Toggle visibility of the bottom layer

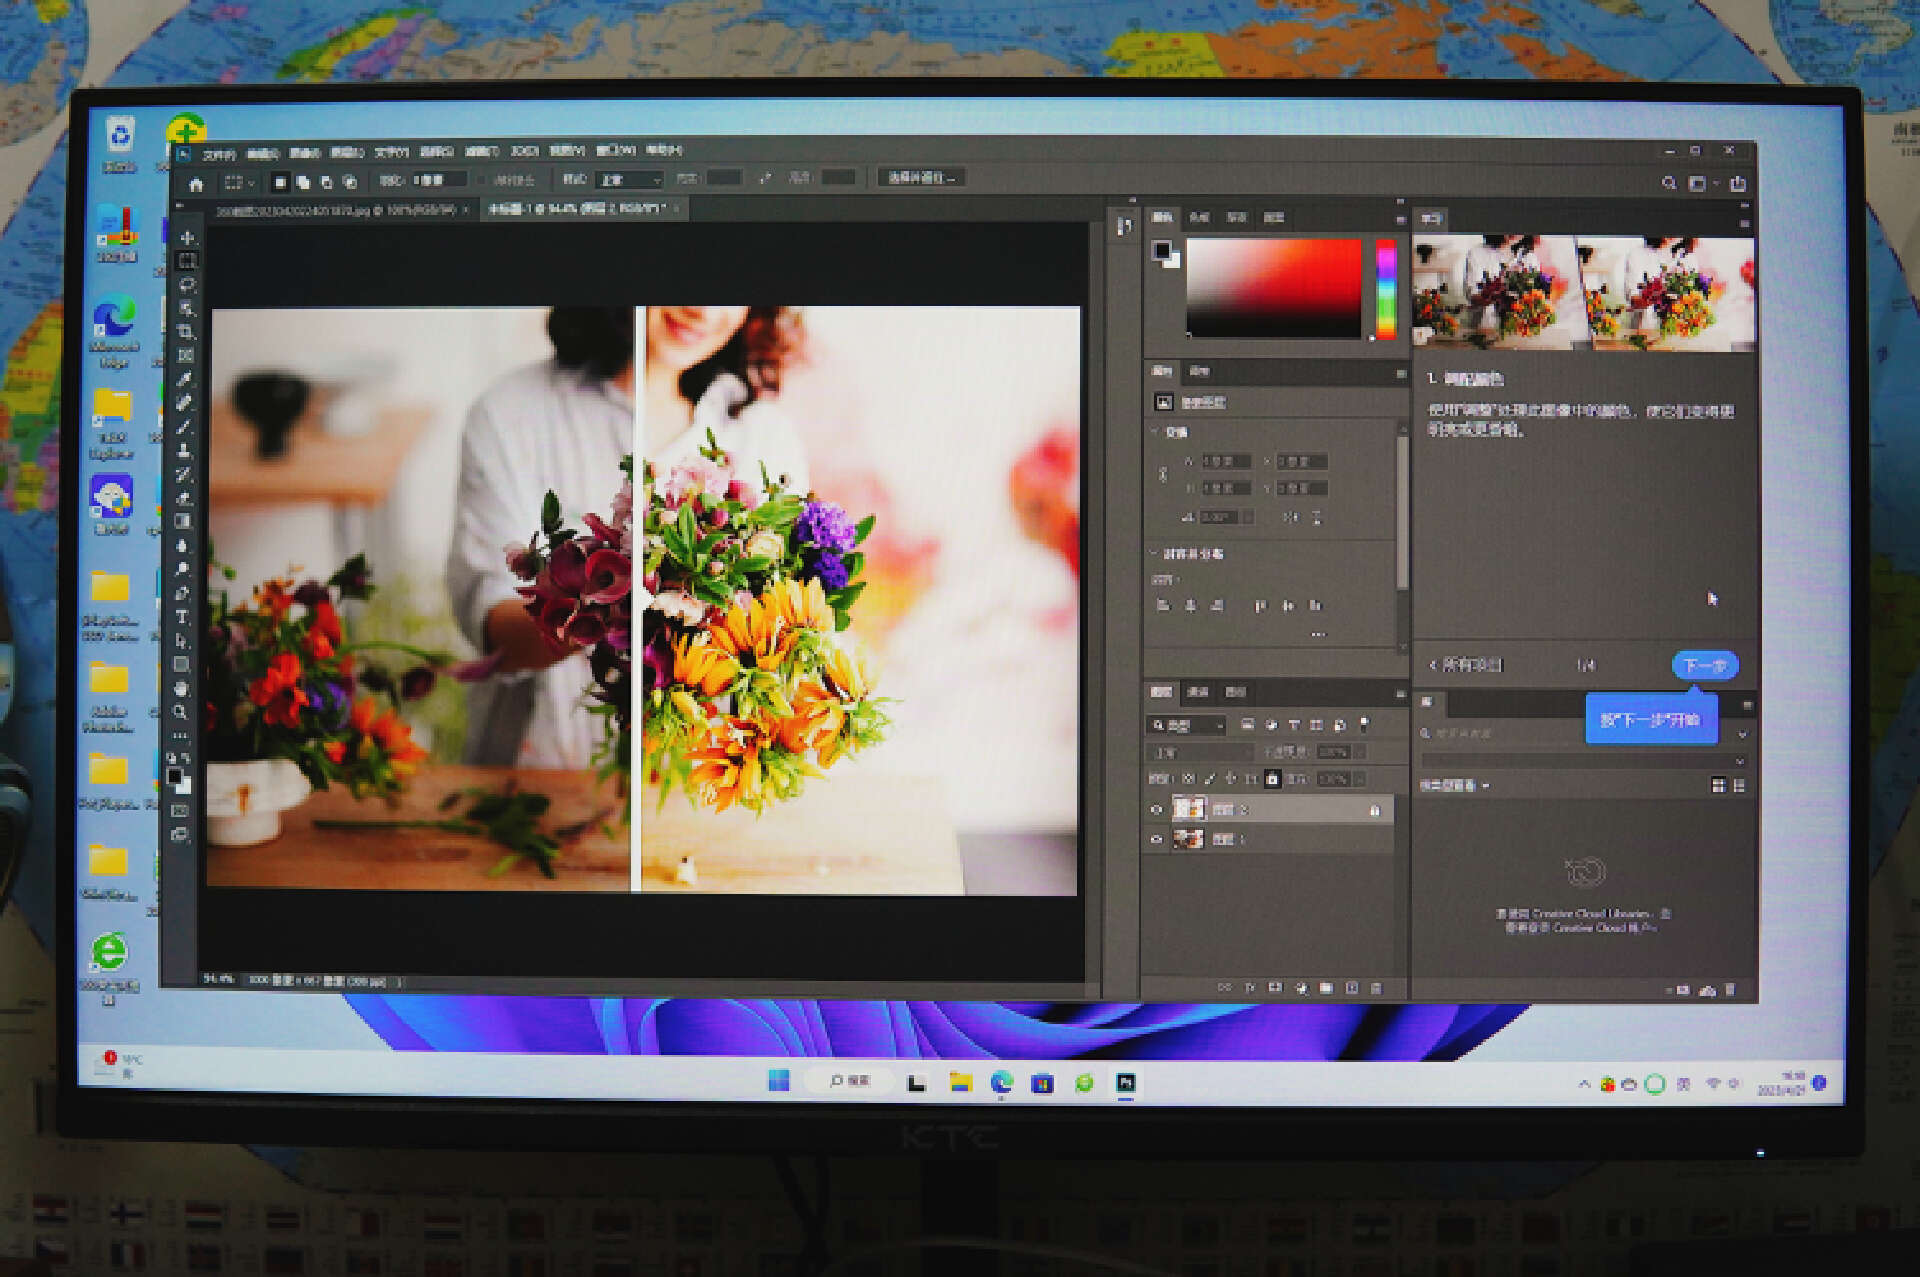point(1157,840)
